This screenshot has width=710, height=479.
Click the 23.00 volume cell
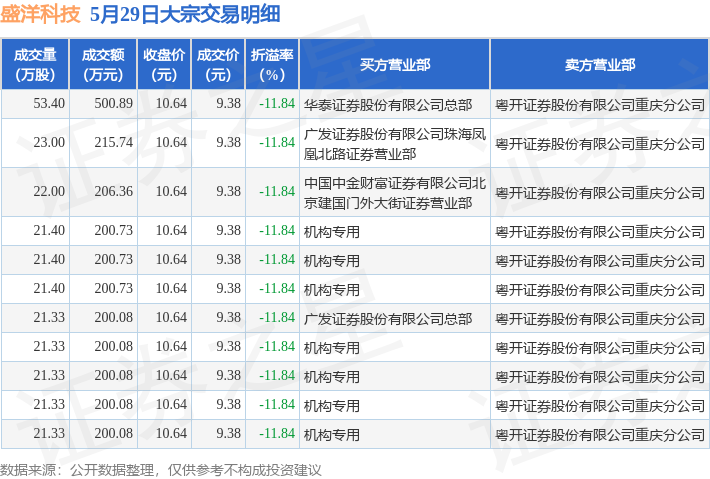coord(35,143)
